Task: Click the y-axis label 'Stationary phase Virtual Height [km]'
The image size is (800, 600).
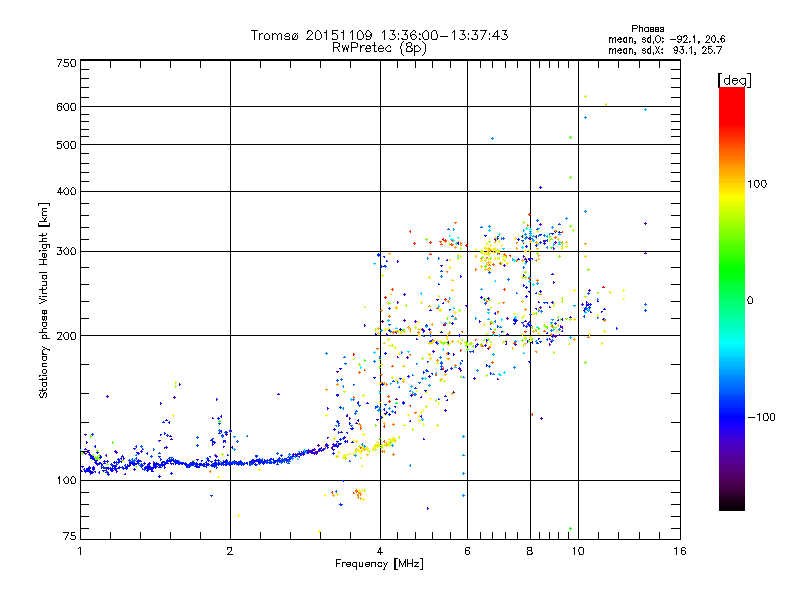Action: (x=44, y=301)
